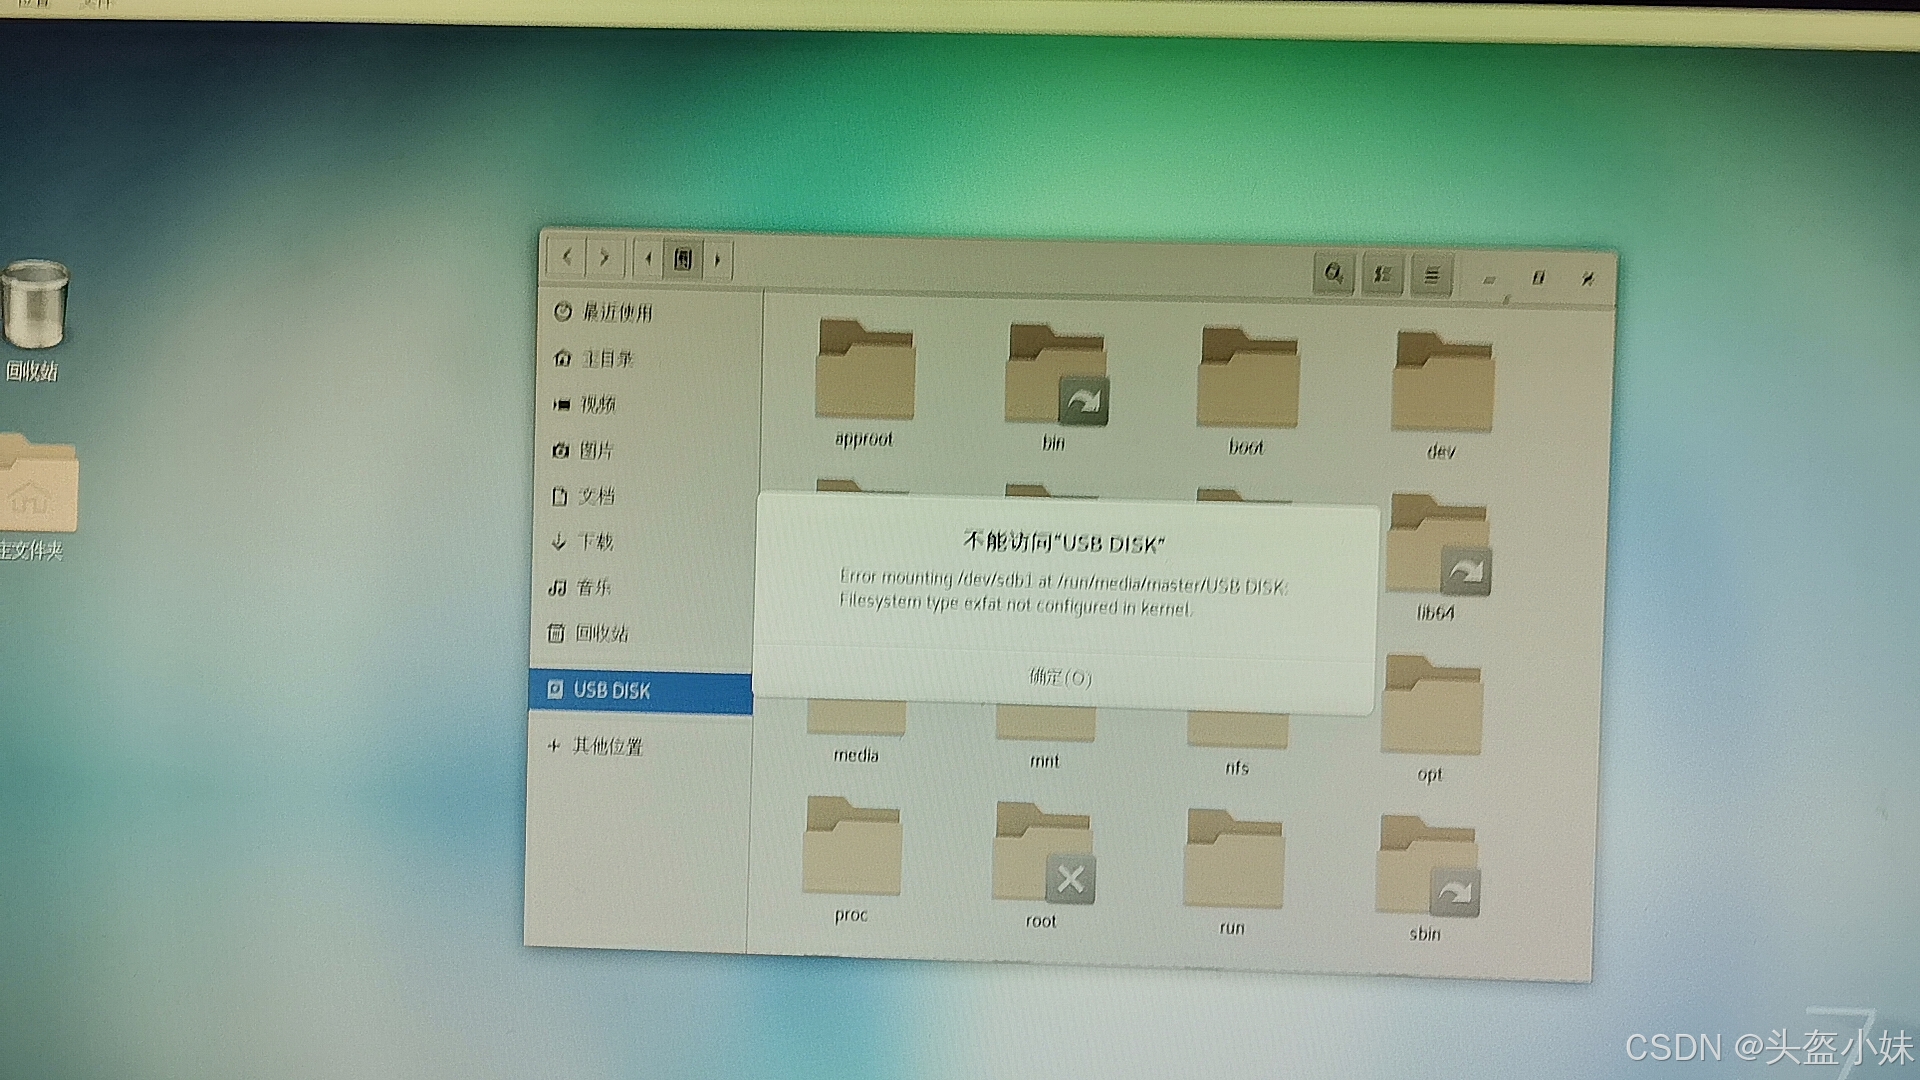The width and height of the screenshot is (1920, 1080).
Task: Click the back navigation arrow
Action: [x=567, y=258]
